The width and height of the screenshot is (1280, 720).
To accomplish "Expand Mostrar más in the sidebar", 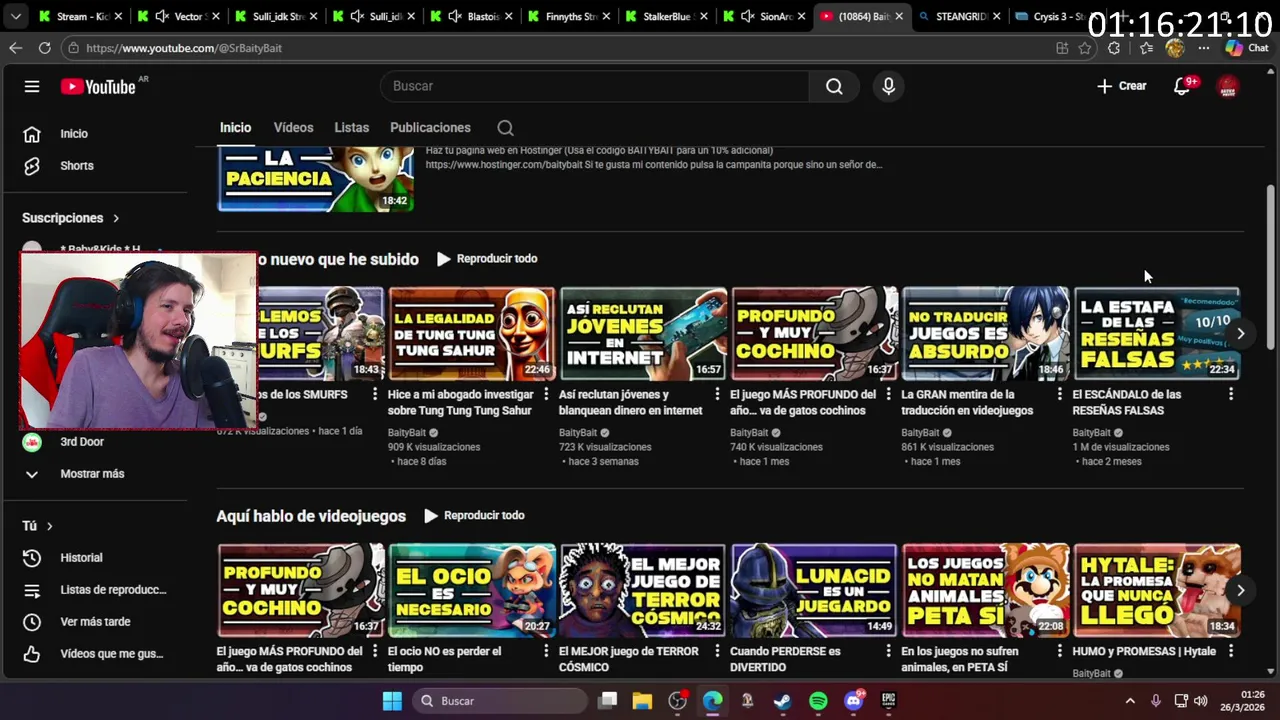I will pyautogui.click(x=94, y=474).
